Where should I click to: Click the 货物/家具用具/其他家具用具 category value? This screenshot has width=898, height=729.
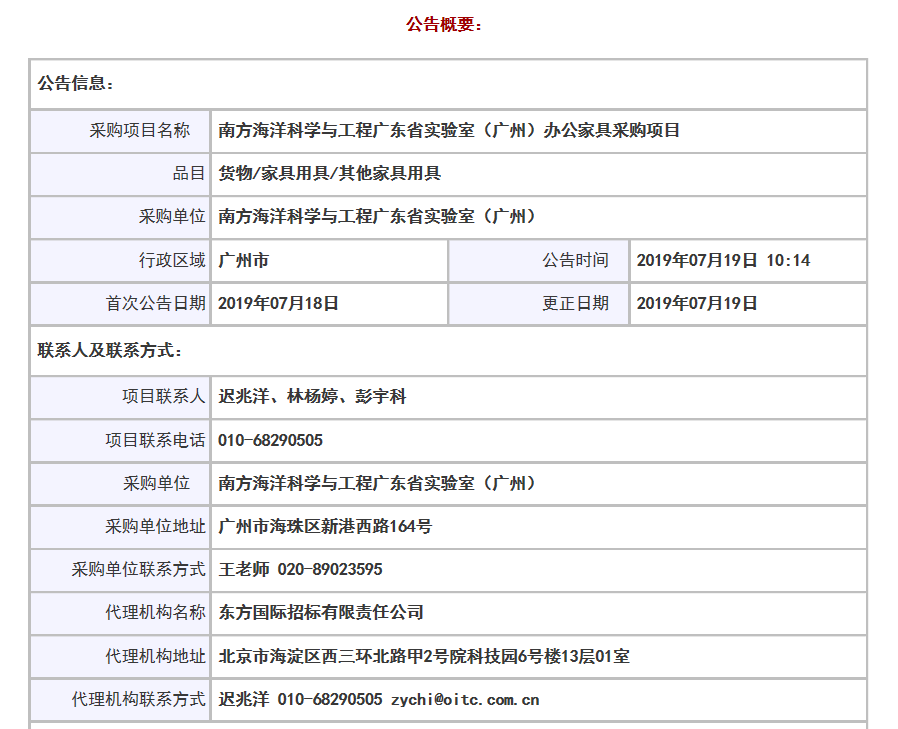330,174
